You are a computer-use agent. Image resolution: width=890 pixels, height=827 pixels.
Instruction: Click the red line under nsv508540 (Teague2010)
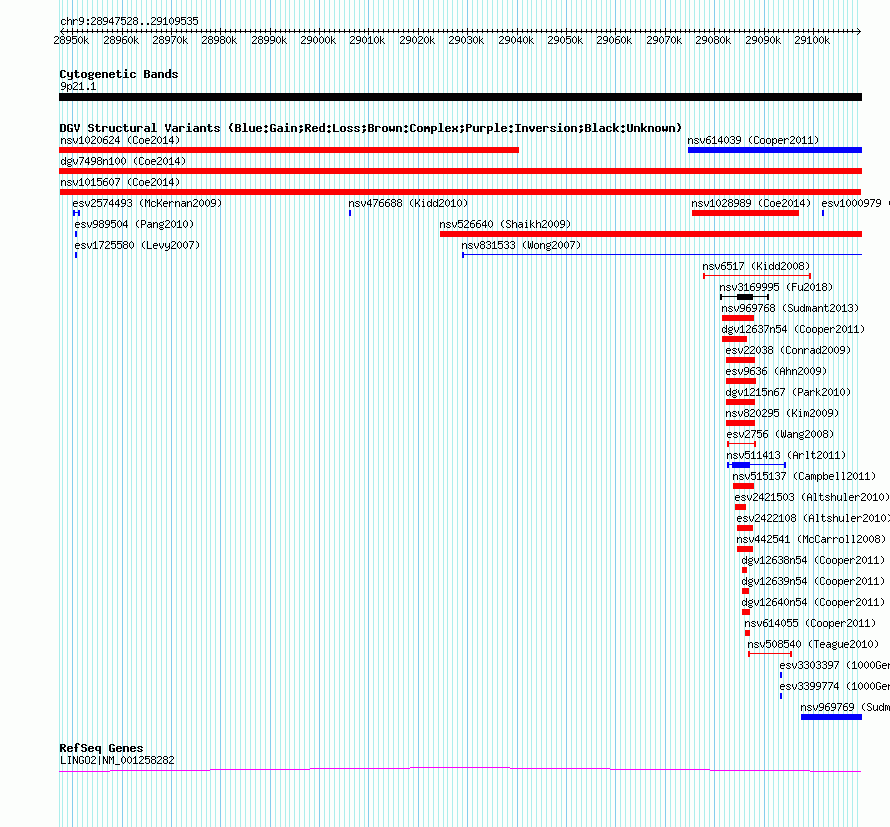pos(770,654)
